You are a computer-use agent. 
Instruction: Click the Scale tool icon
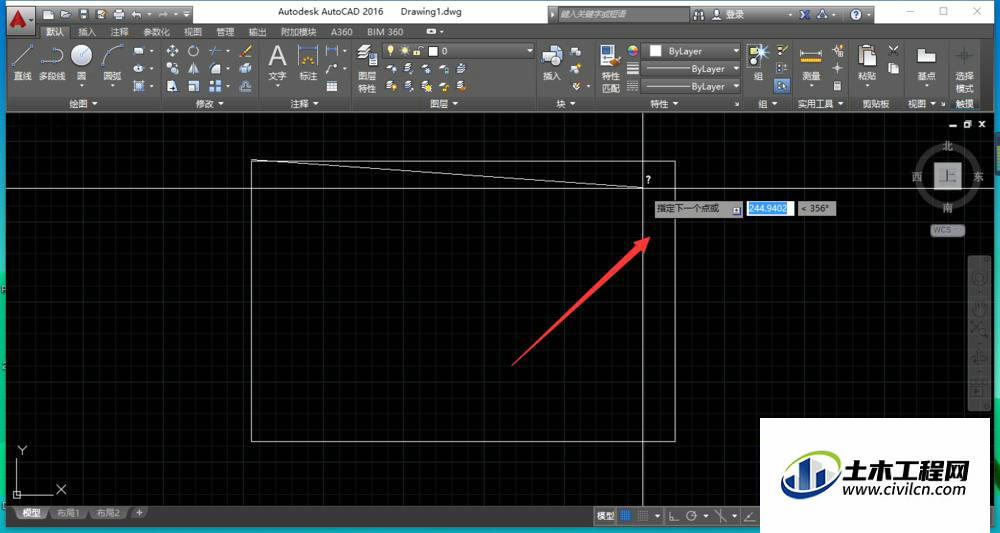pos(193,85)
